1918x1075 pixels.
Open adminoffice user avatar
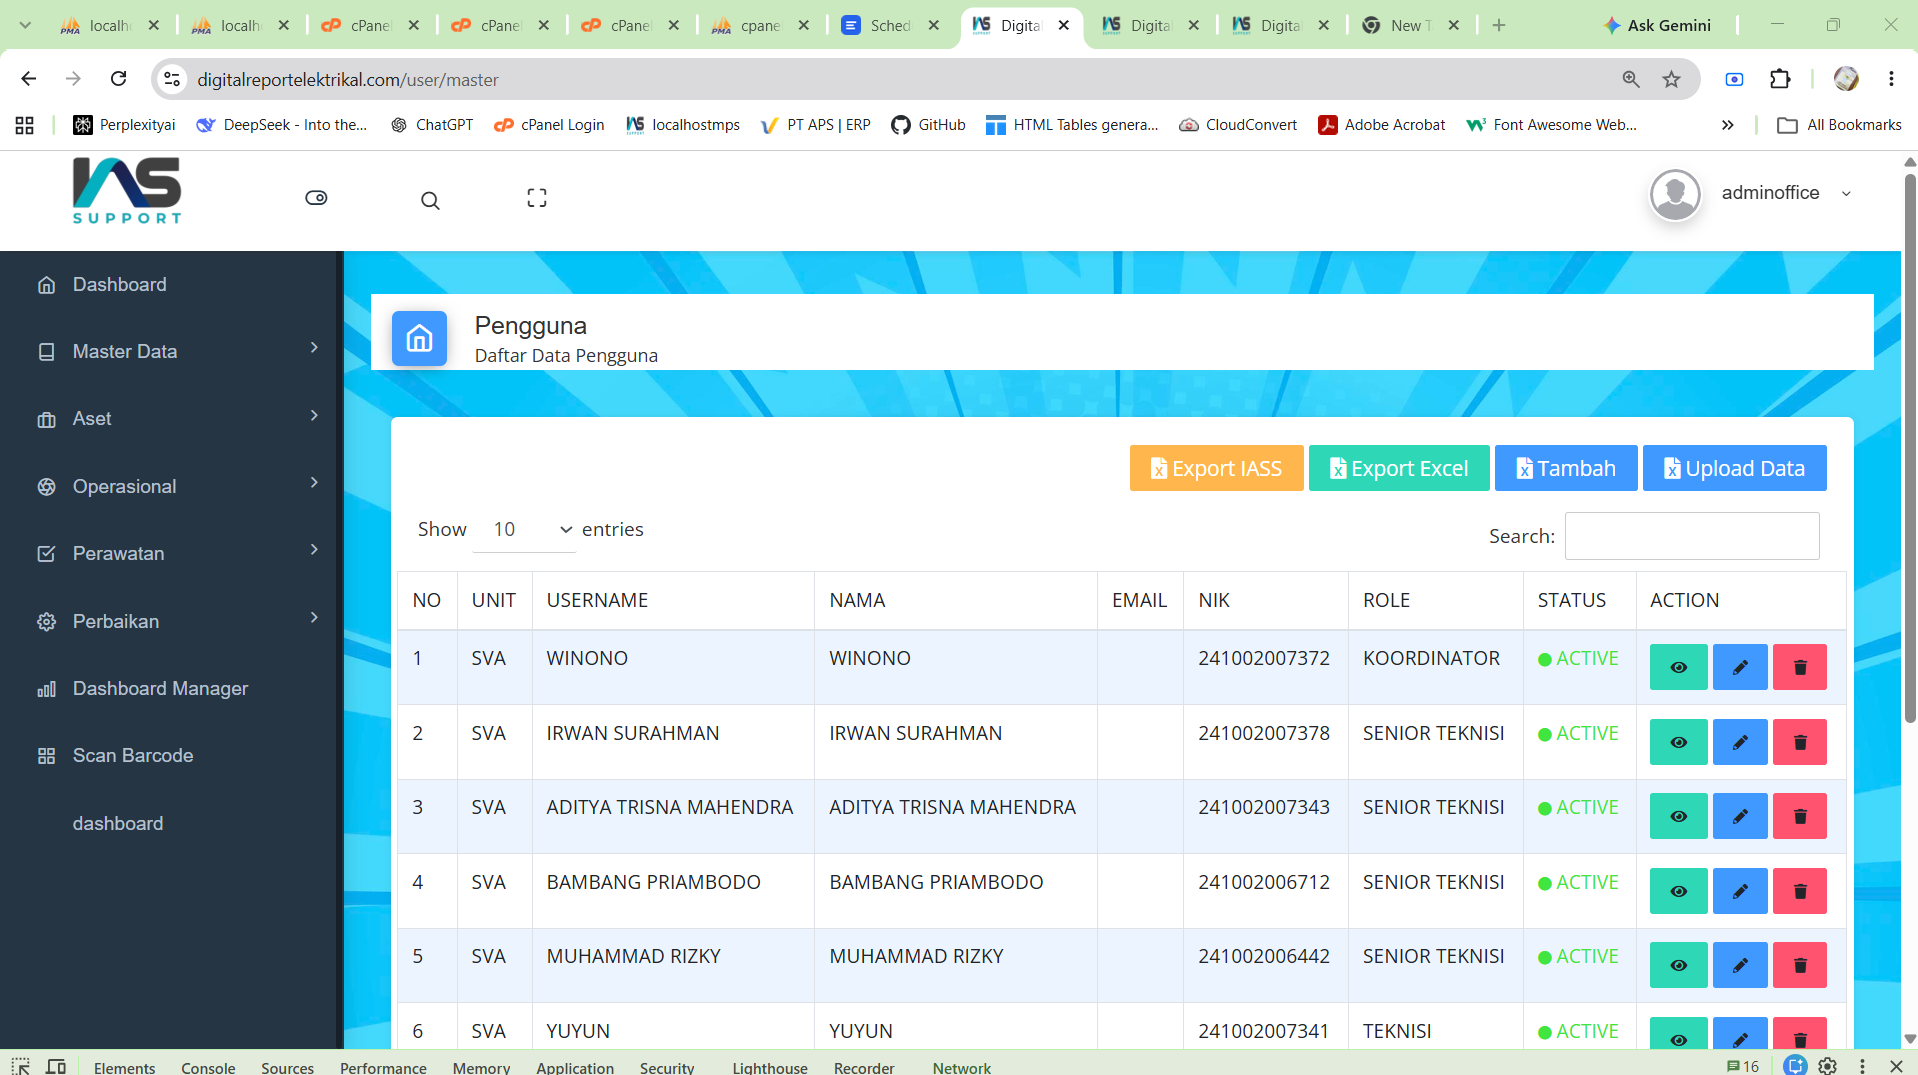click(1675, 194)
